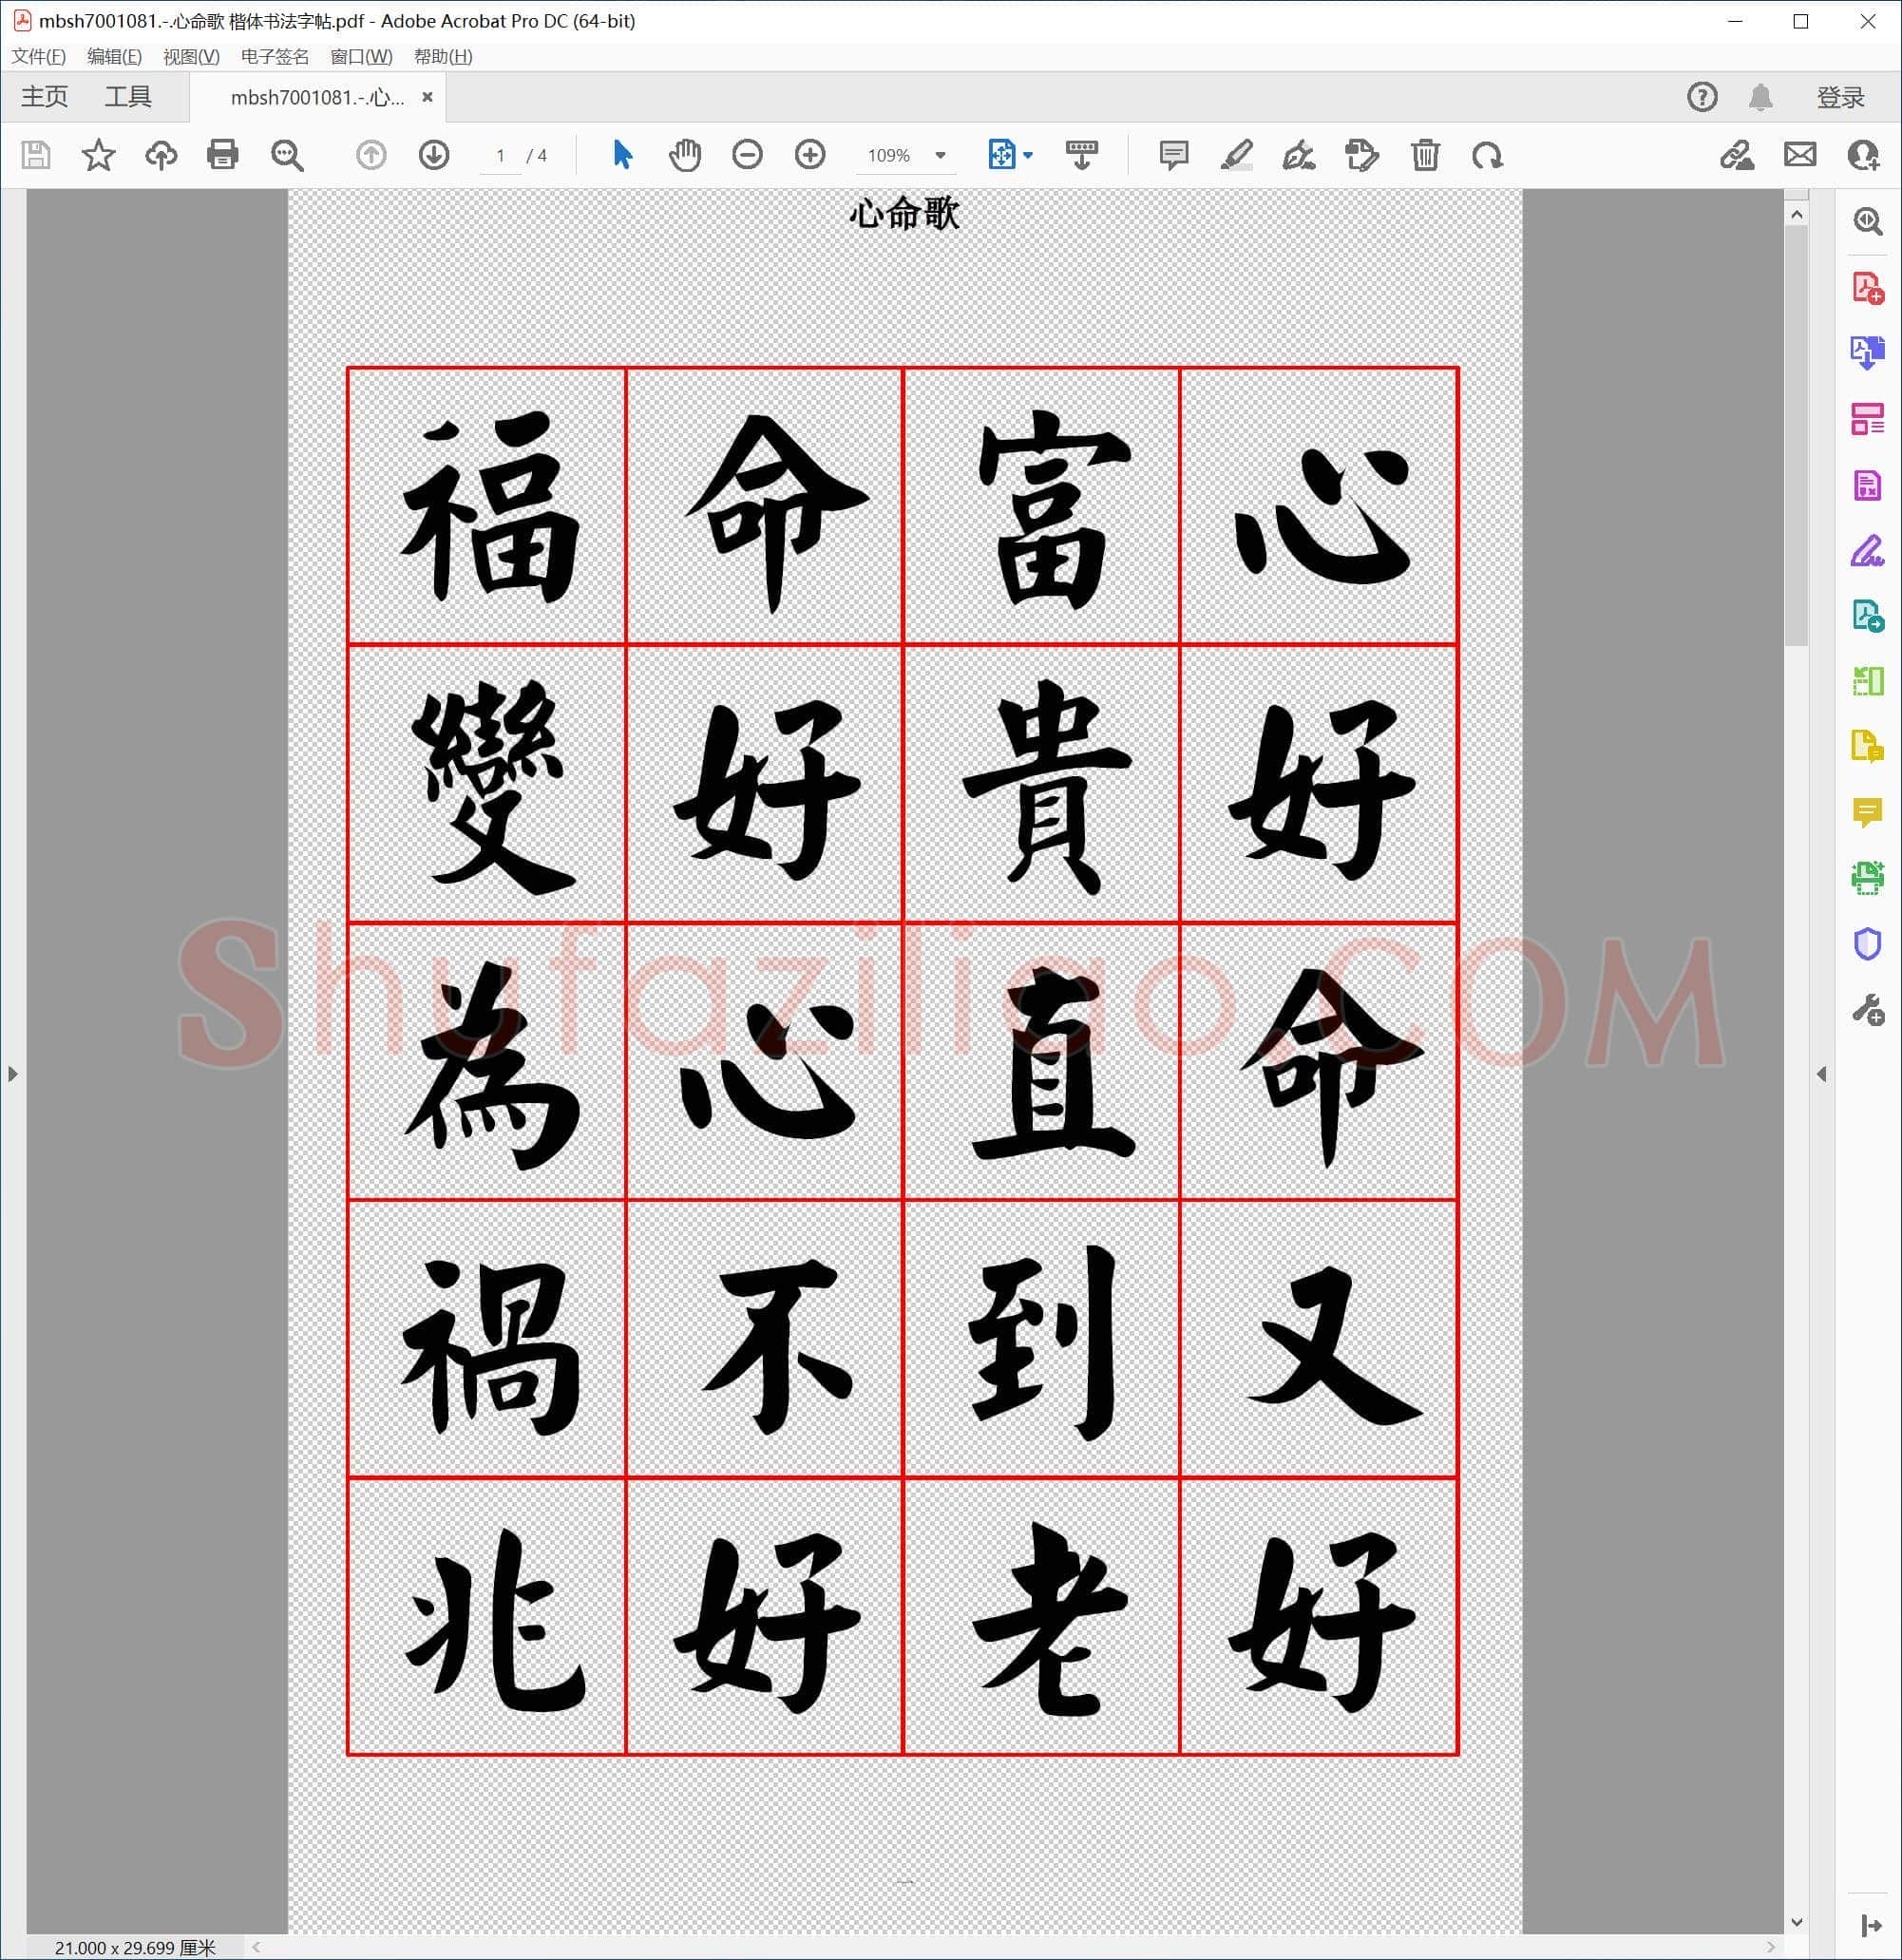Open the zoom percentage dropdown

940,156
